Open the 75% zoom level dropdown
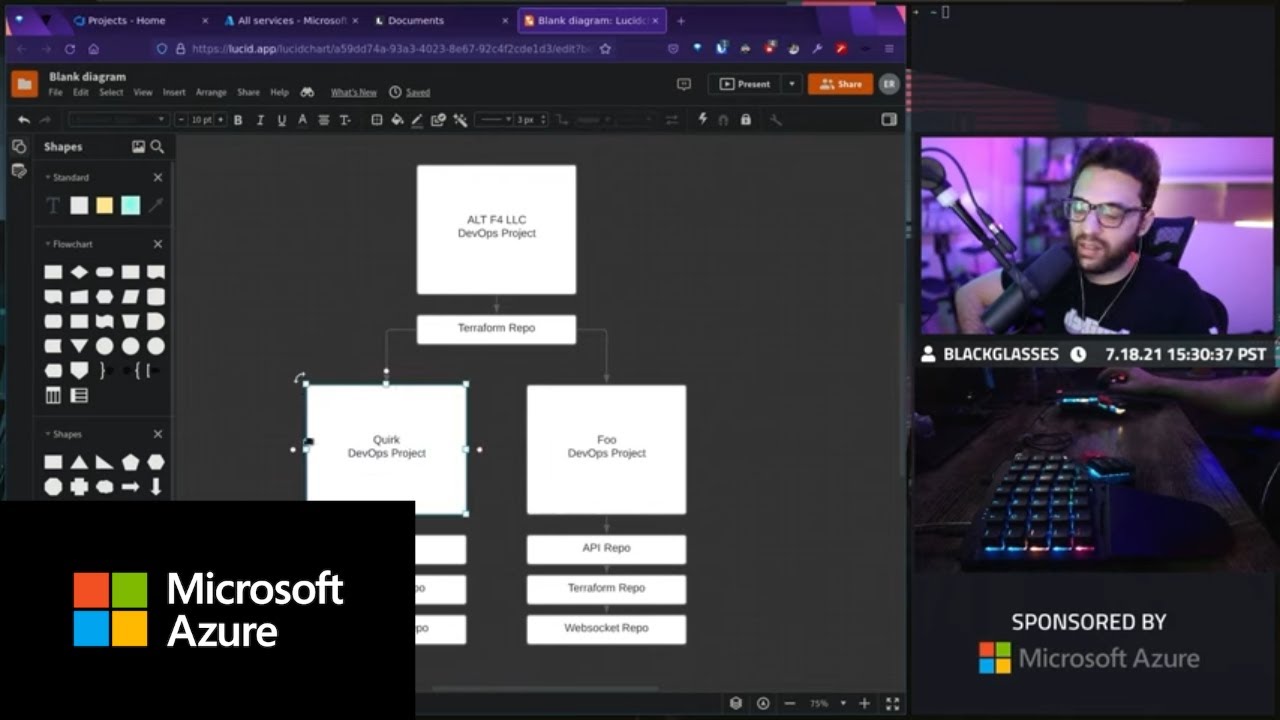This screenshot has height=720, width=1280. coord(827,704)
